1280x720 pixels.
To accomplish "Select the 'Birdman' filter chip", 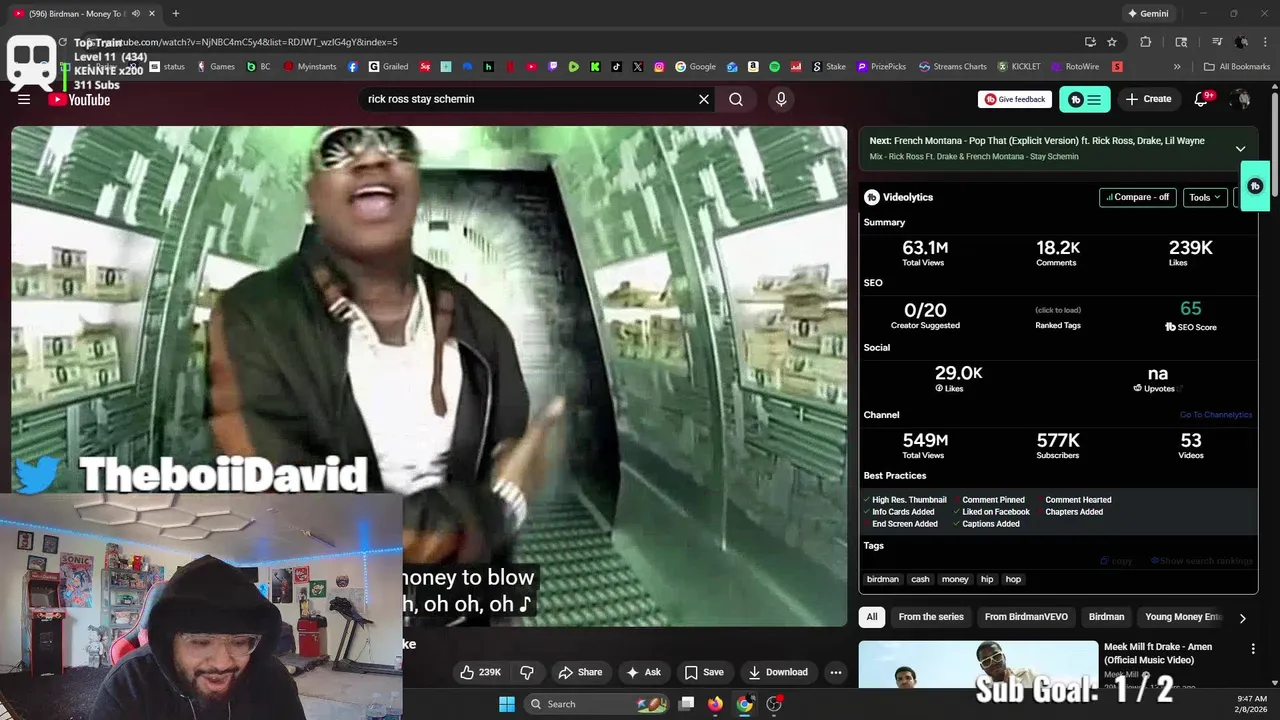I will point(1107,617).
